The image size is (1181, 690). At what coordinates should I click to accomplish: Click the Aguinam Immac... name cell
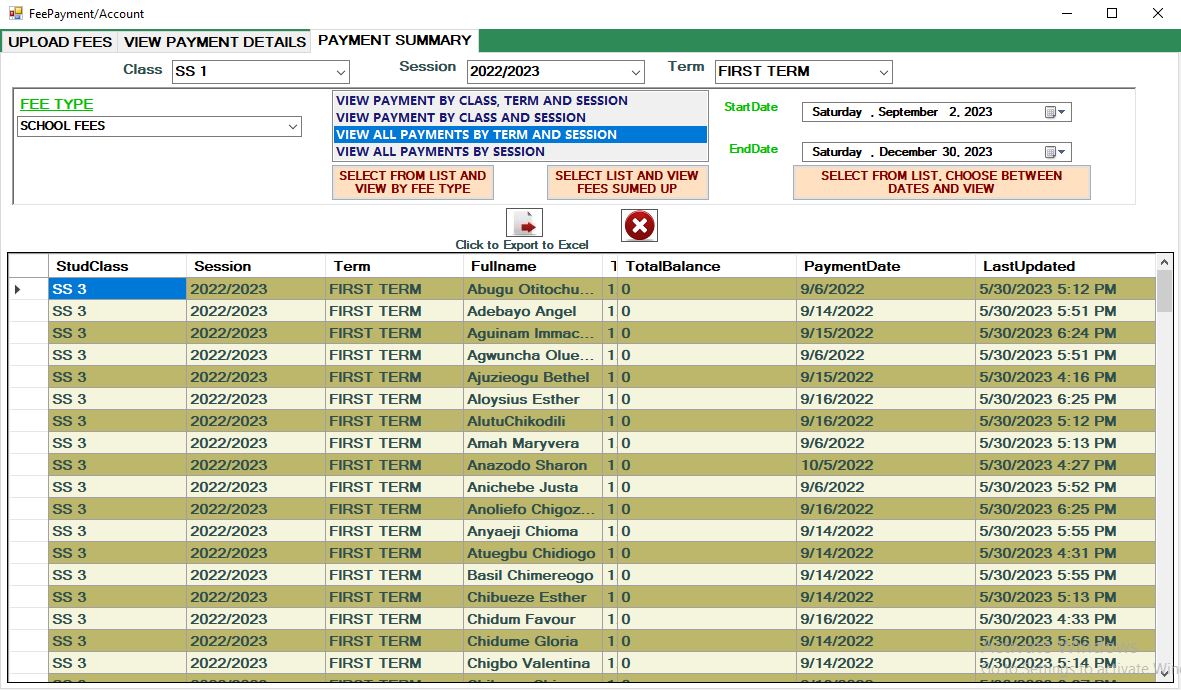pyautogui.click(x=533, y=333)
